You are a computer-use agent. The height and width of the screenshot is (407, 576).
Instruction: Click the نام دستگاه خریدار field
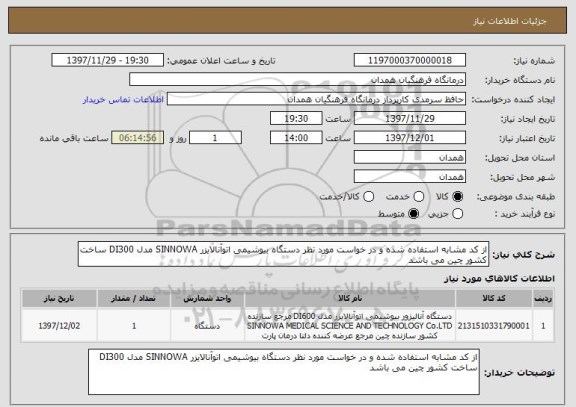[x=298, y=80]
